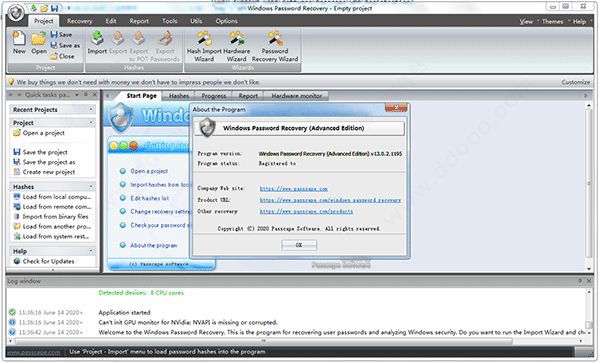Click Save the project in Quick tasks
Screen dimensions: 600x363
tap(41, 152)
